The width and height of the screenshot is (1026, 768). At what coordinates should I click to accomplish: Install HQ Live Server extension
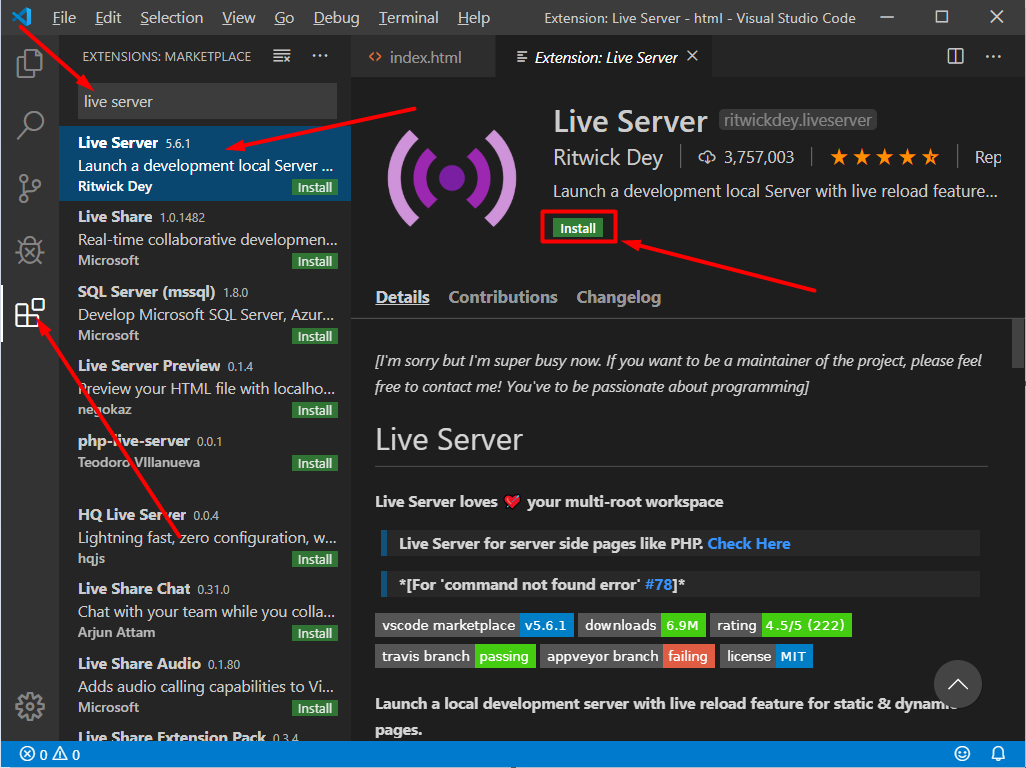[315, 559]
